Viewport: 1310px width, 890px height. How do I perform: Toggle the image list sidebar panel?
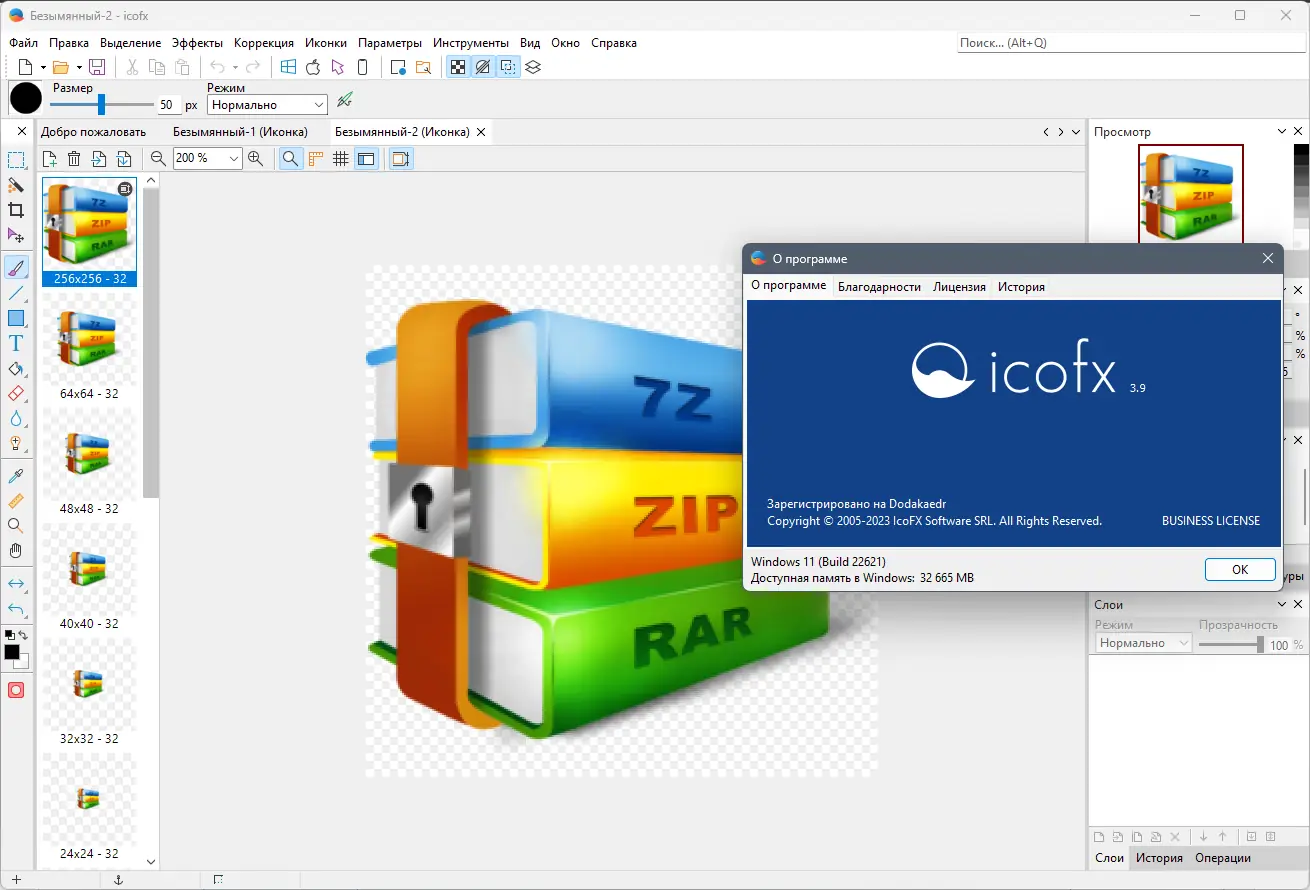pyautogui.click(x=366, y=158)
